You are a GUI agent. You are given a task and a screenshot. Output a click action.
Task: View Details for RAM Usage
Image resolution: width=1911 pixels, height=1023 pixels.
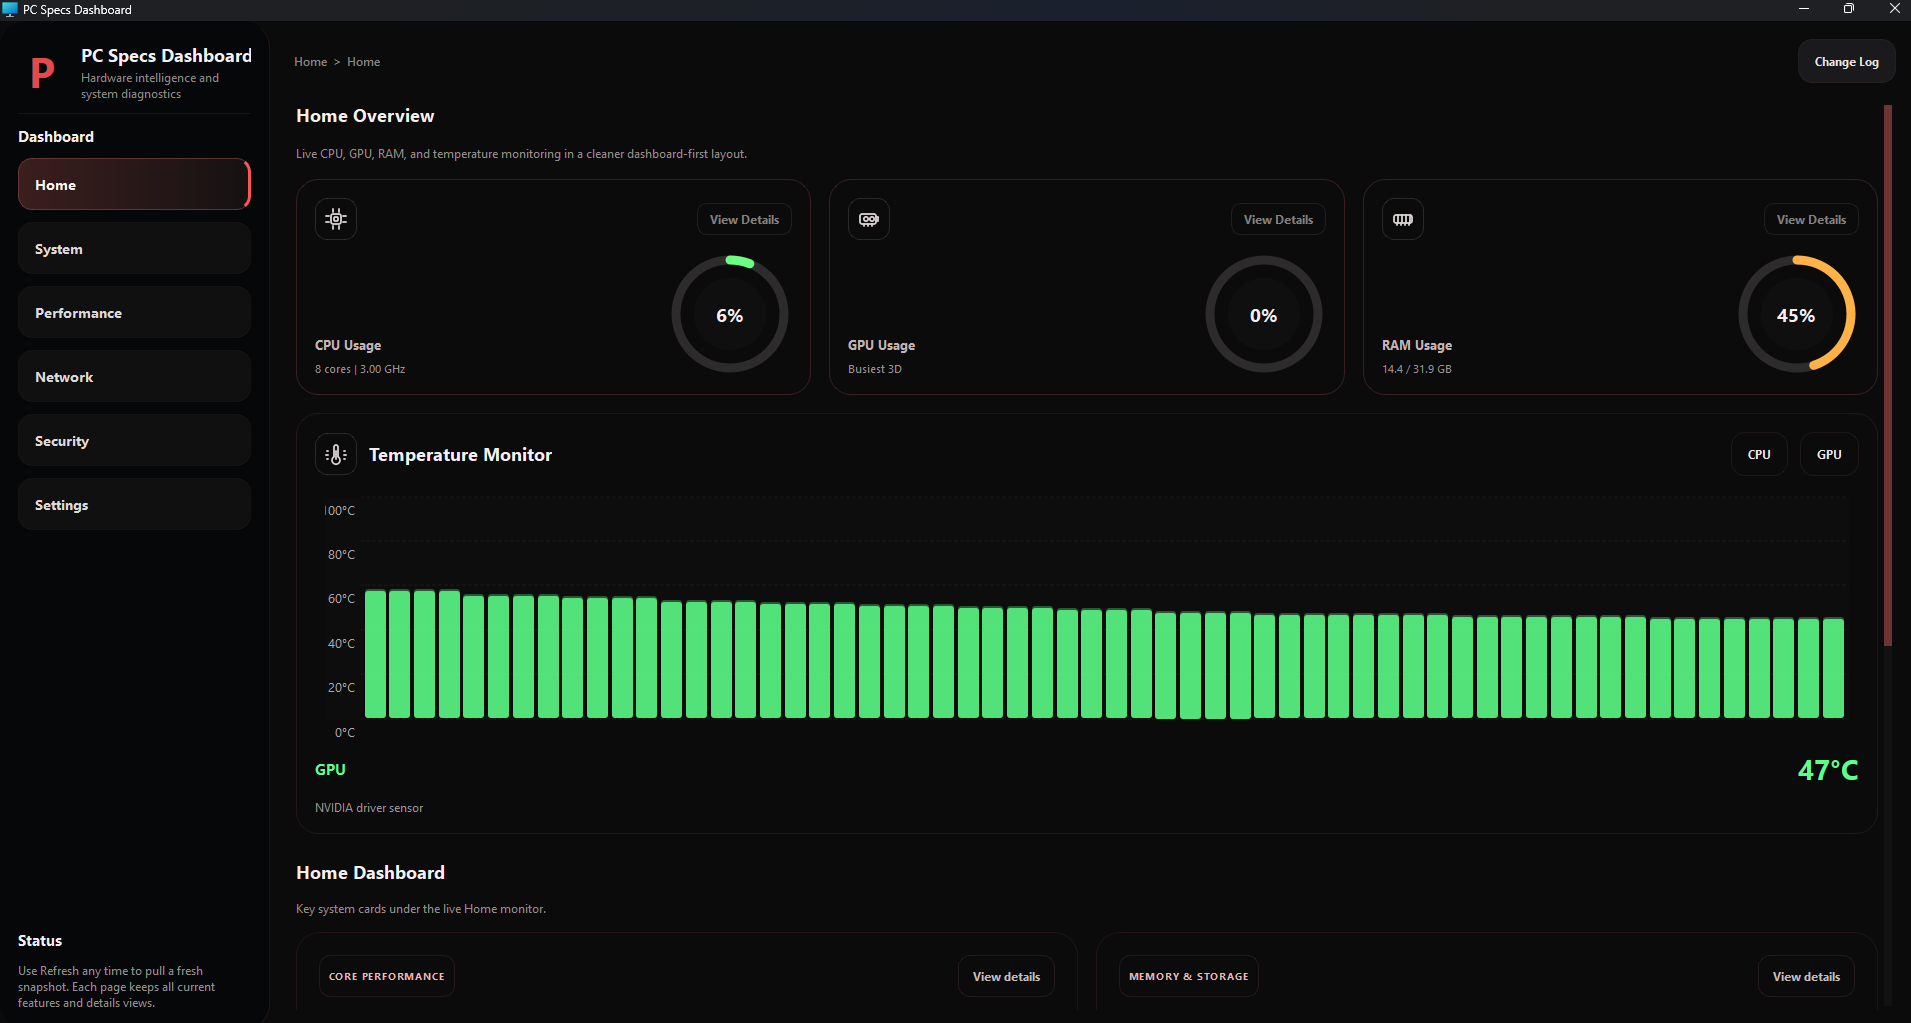(x=1810, y=219)
